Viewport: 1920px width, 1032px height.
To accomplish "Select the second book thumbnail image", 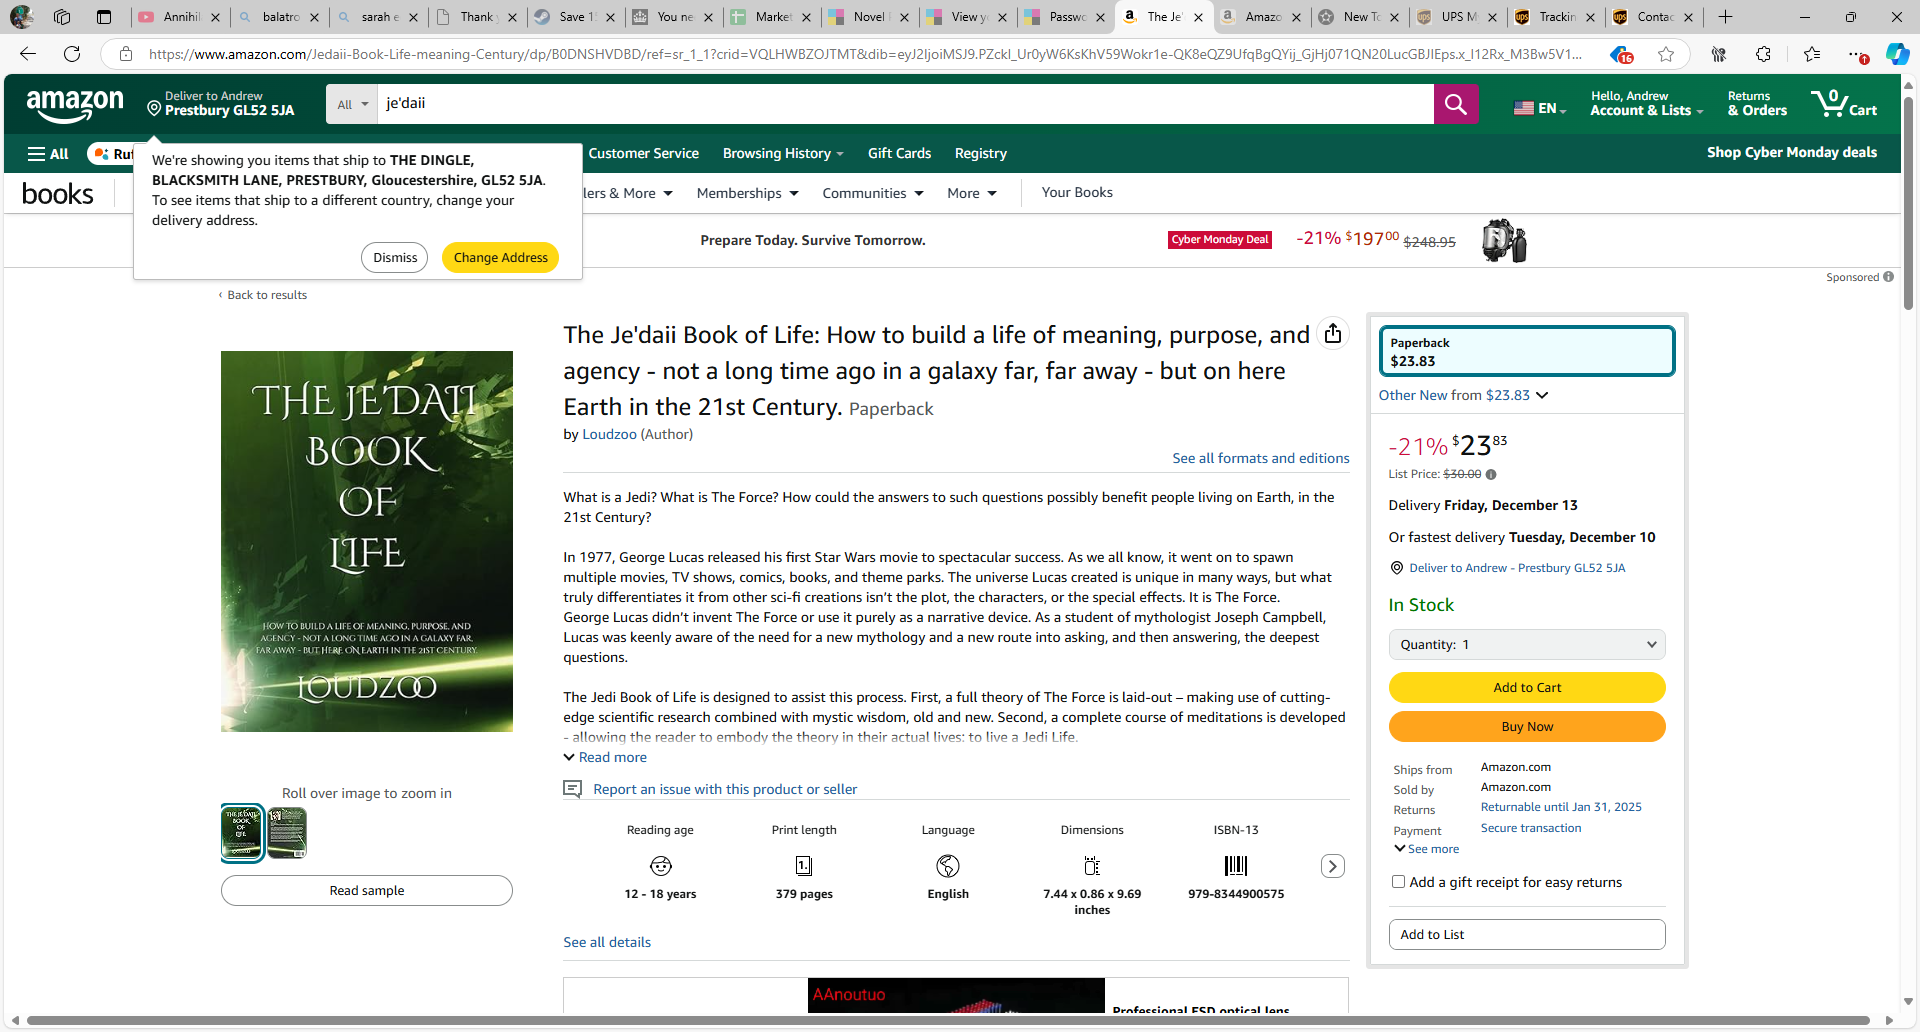I will (x=287, y=833).
